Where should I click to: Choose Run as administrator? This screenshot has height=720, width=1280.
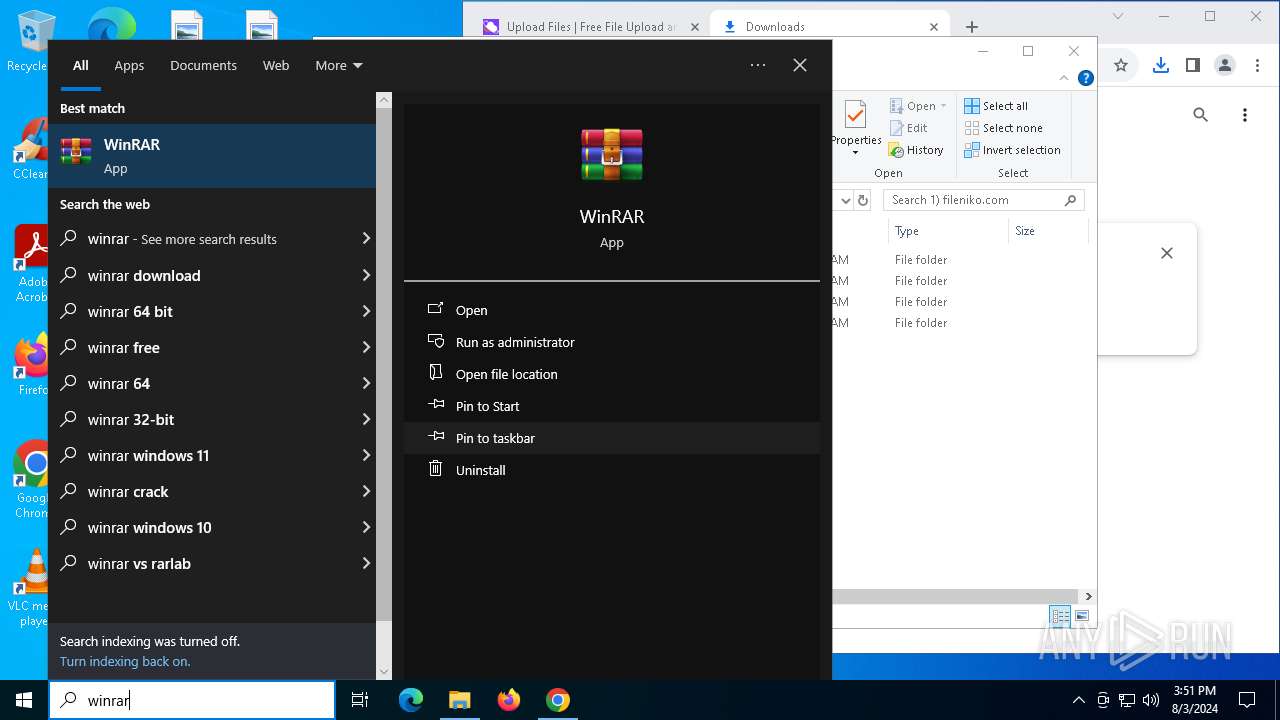click(612, 342)
